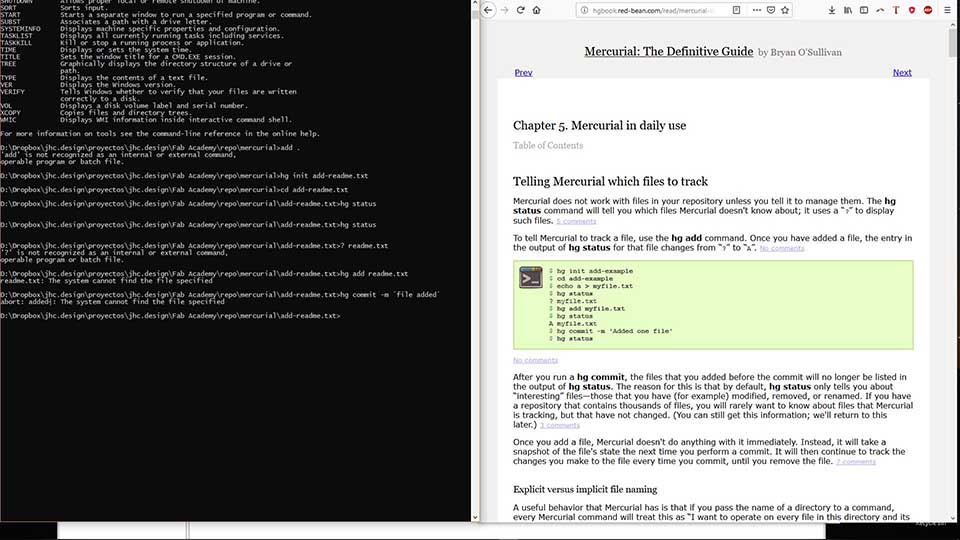Click 'hg init add-readme.txt' in the command prompt
Image resolution: width=960 pixels, height=540 pixels.
[x=324, y=176]
